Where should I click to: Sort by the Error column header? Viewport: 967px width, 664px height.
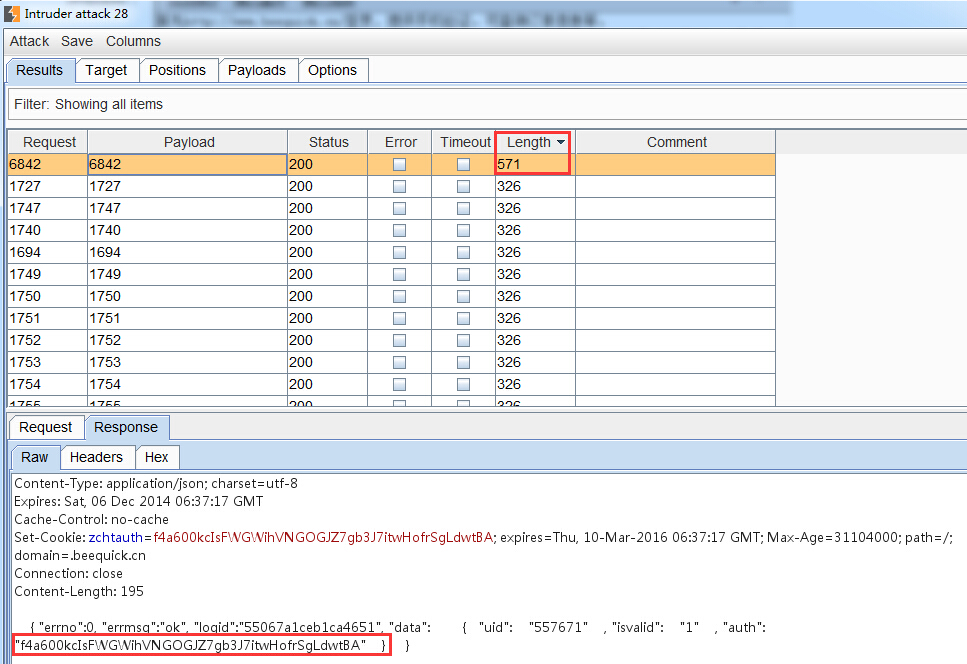pyautogui.click(x=400, y=142)
